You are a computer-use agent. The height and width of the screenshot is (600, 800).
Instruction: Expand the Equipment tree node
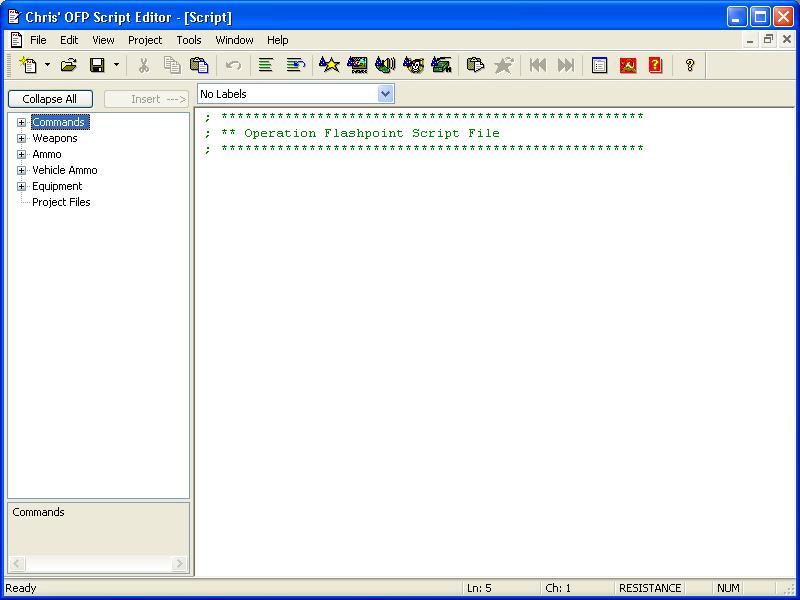21,186
